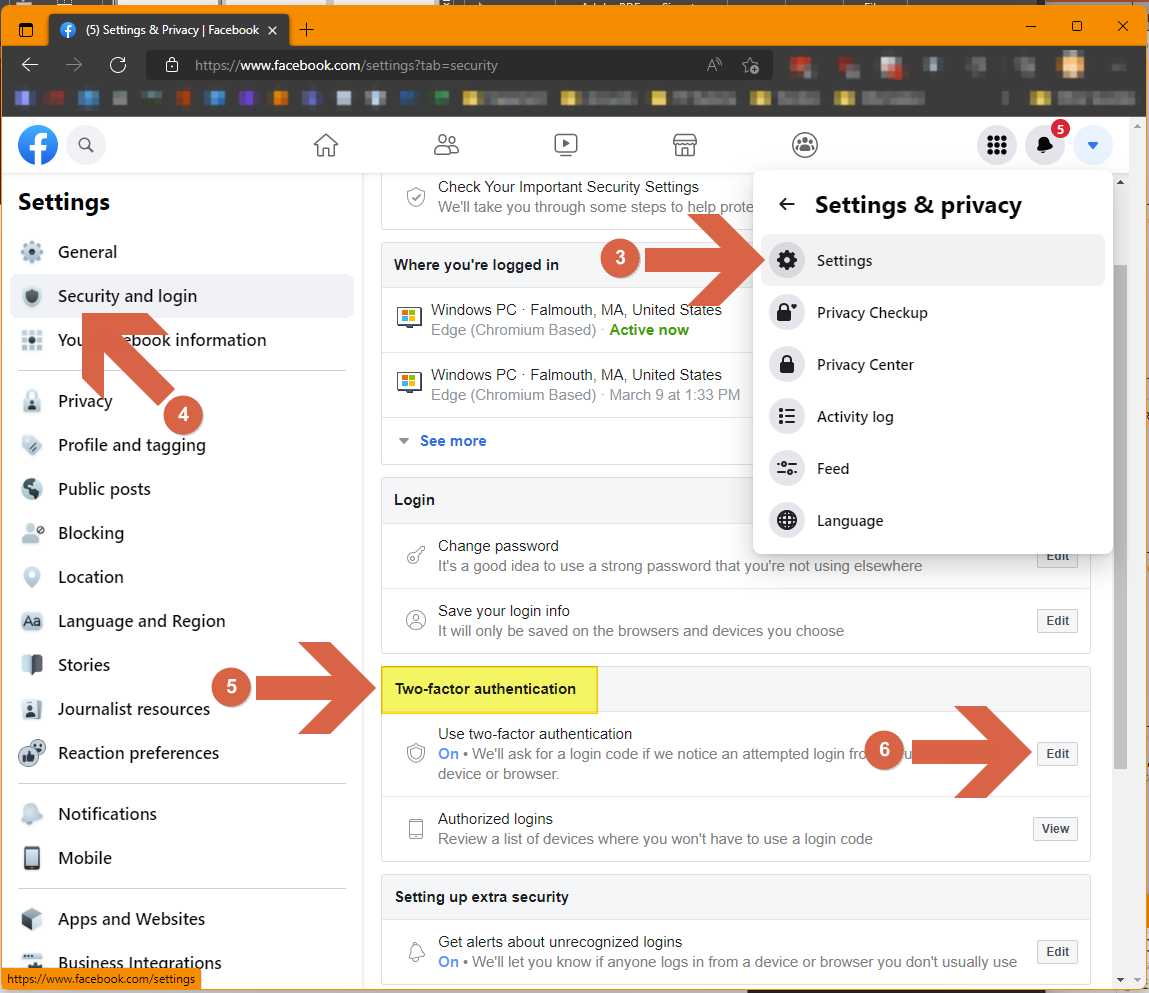Open the Marketplace storefront icon
Image resolution: width=1149 pixels, height=993 pixels.
684,145
